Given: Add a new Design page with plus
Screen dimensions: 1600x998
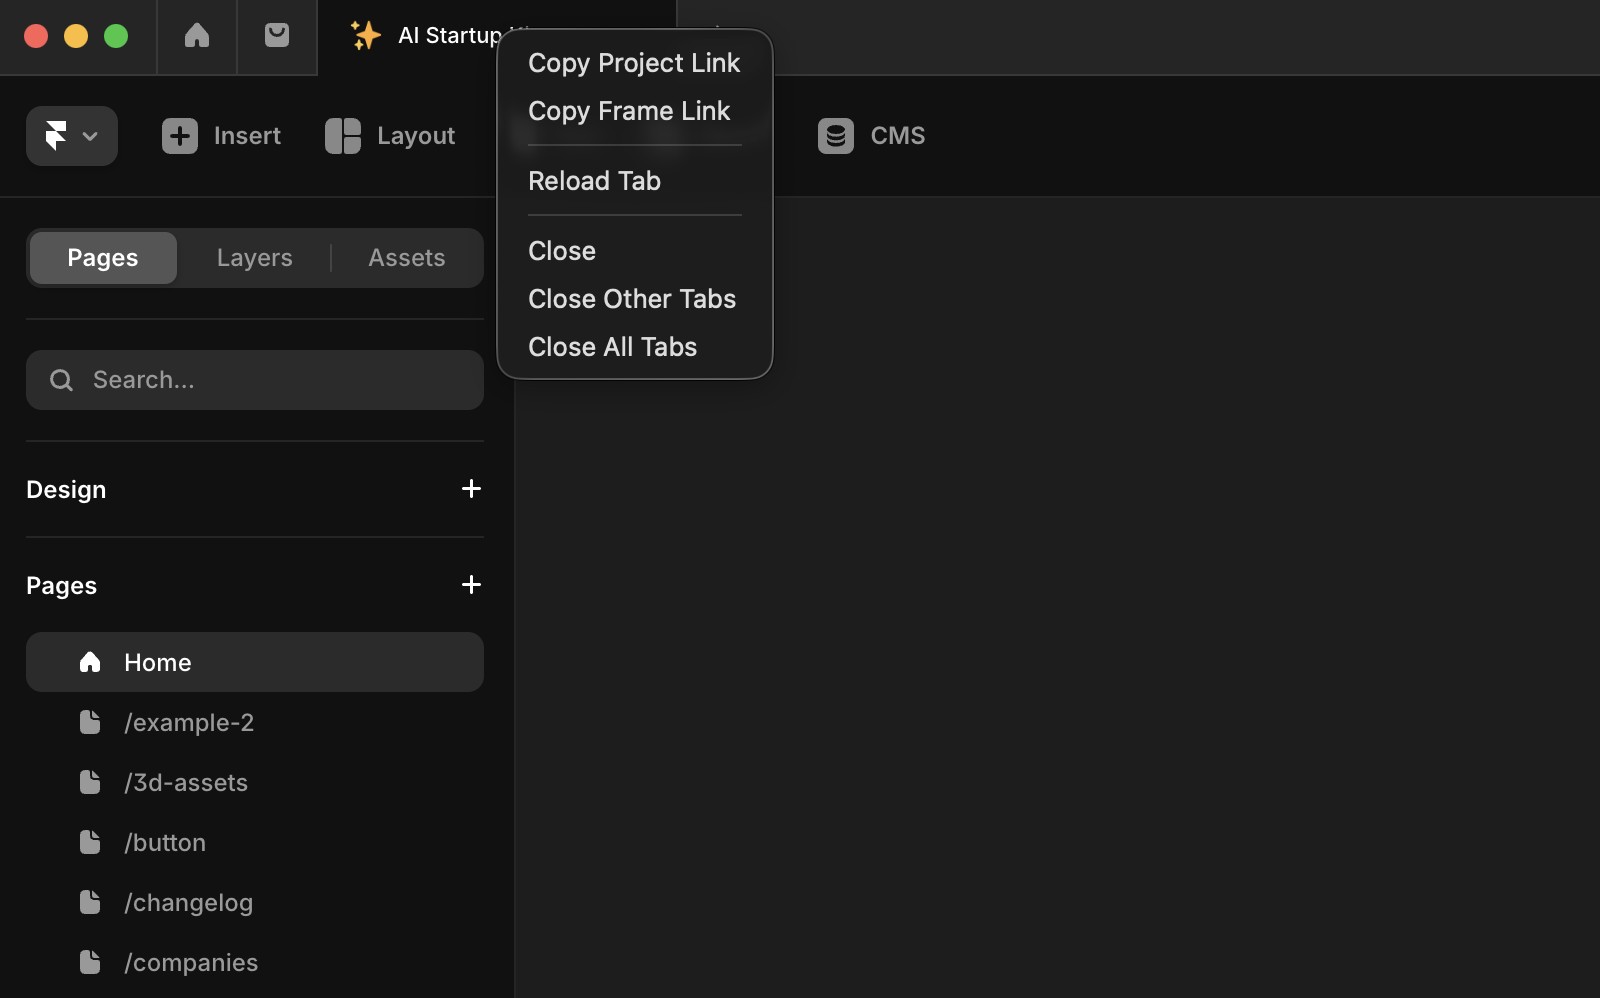Looking at the screenshot, I should coord(471,489).
